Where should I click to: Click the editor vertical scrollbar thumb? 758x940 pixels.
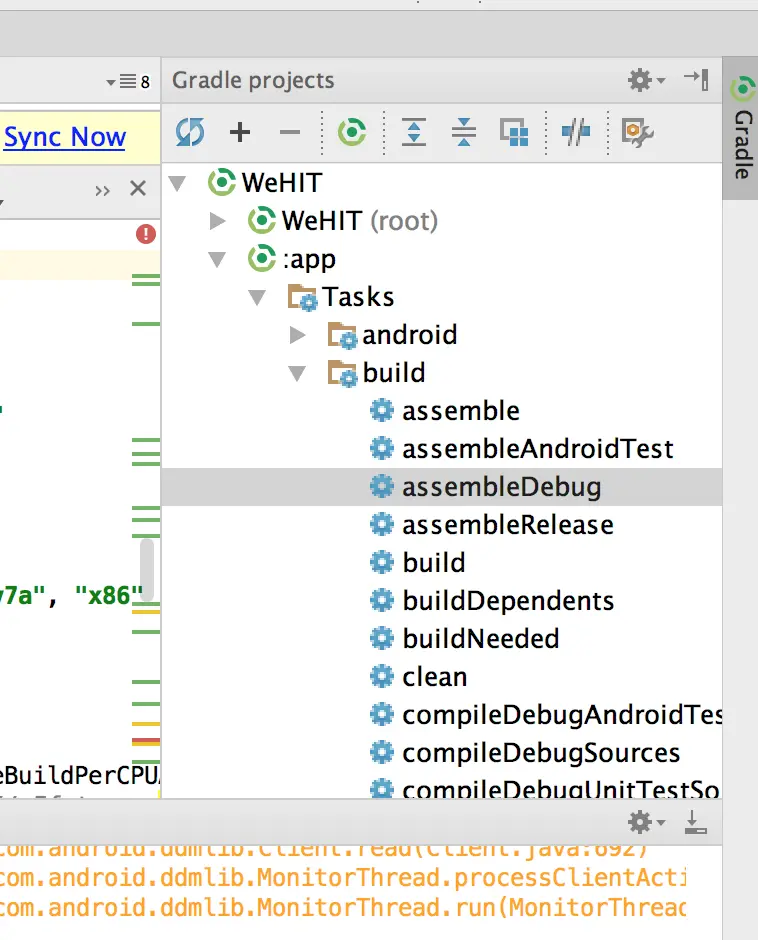pyautogui.click(x=147, y=568)
